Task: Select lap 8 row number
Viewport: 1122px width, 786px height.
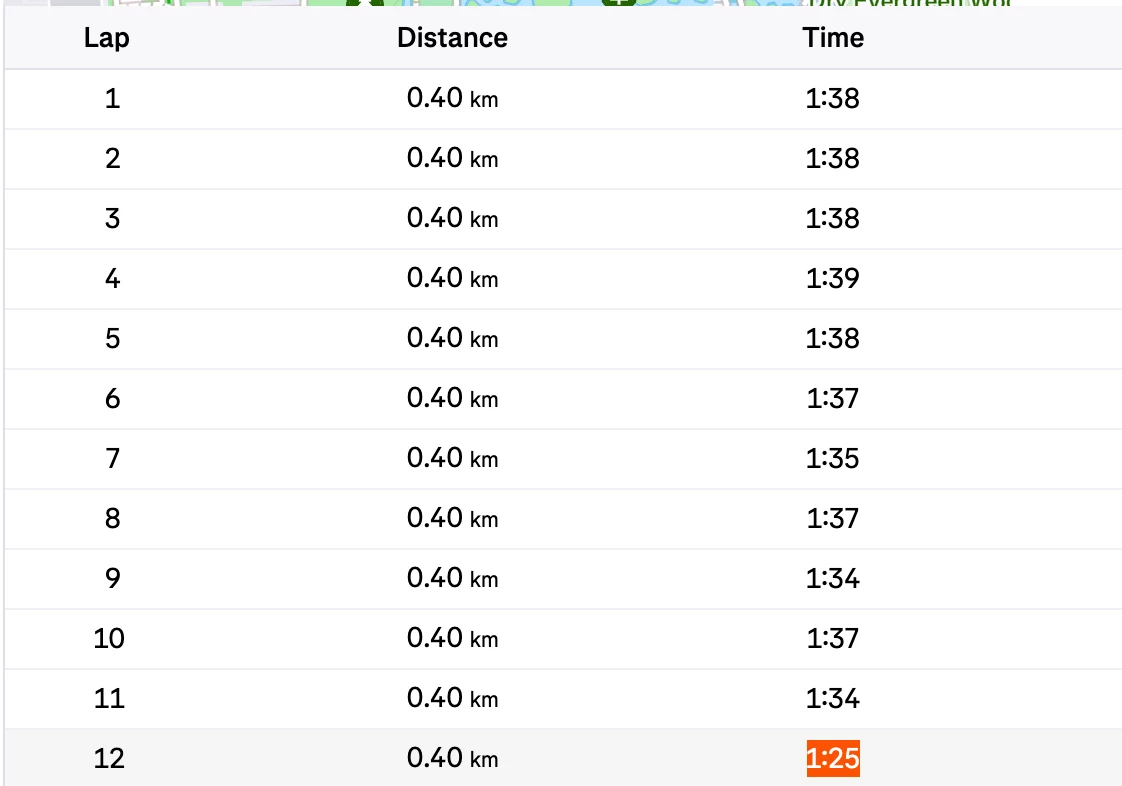Action: point(112,519)
